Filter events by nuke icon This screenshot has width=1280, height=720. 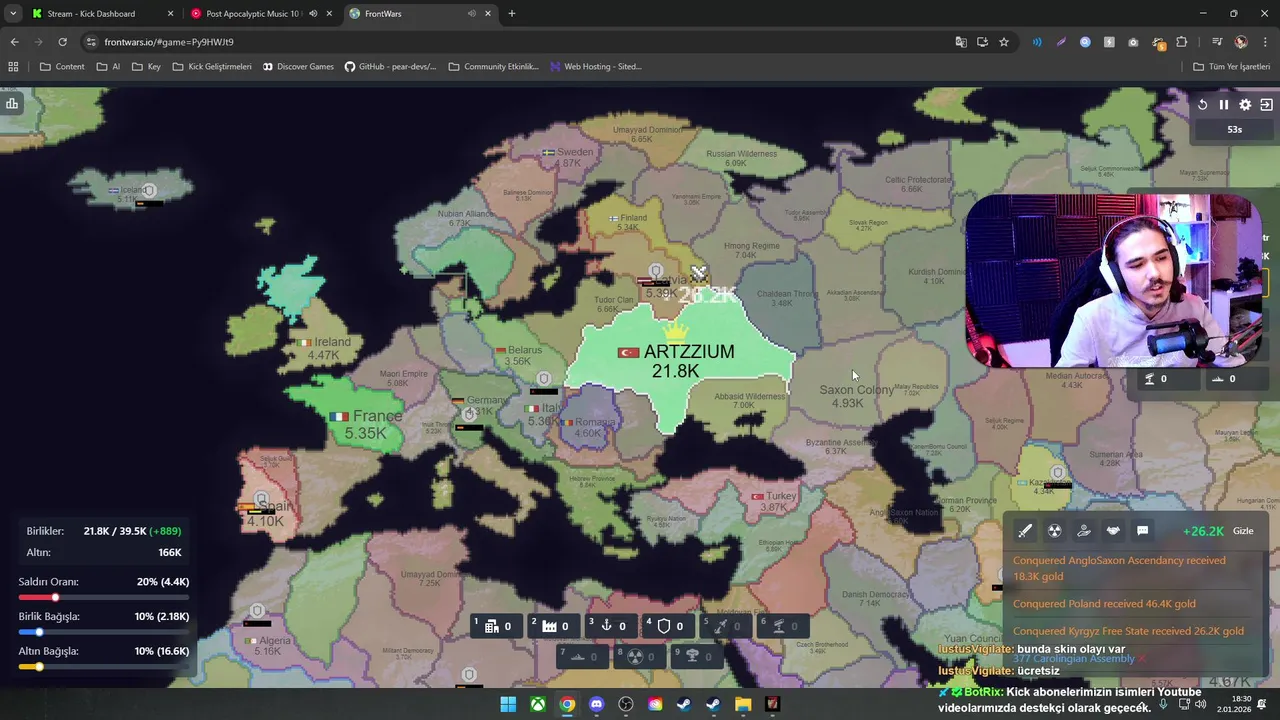tap(1054, 531)
